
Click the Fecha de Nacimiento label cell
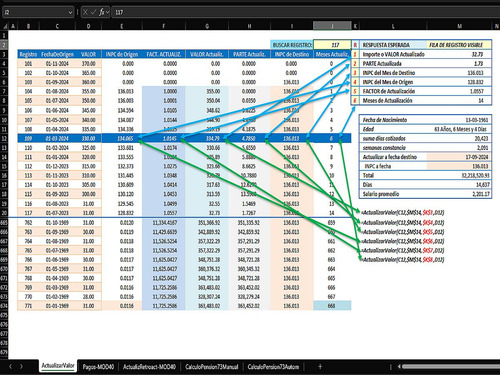[393, 120]
